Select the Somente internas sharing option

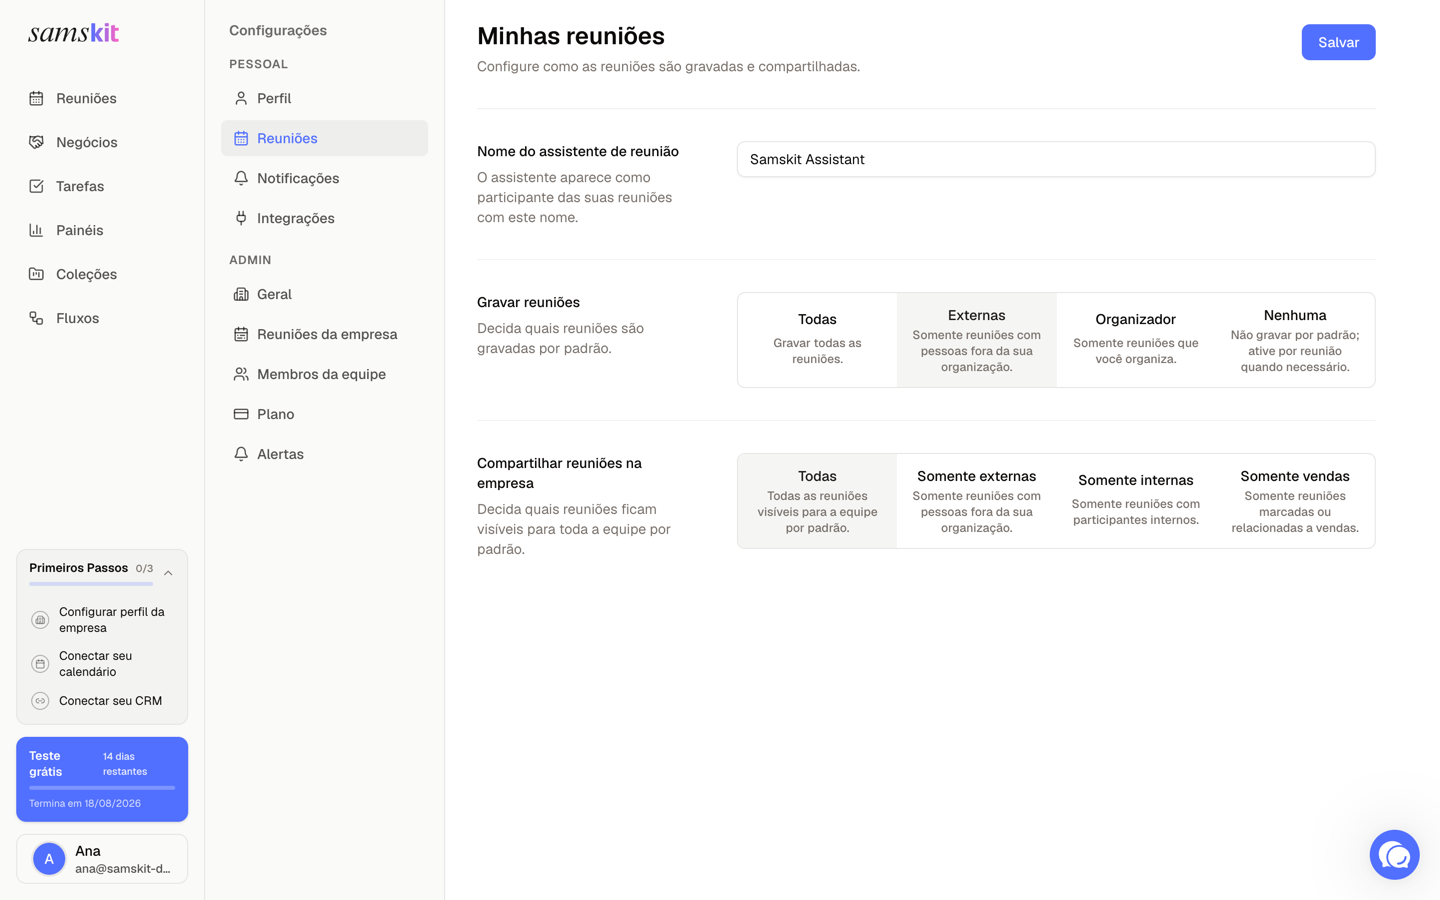click(1136, 501)
